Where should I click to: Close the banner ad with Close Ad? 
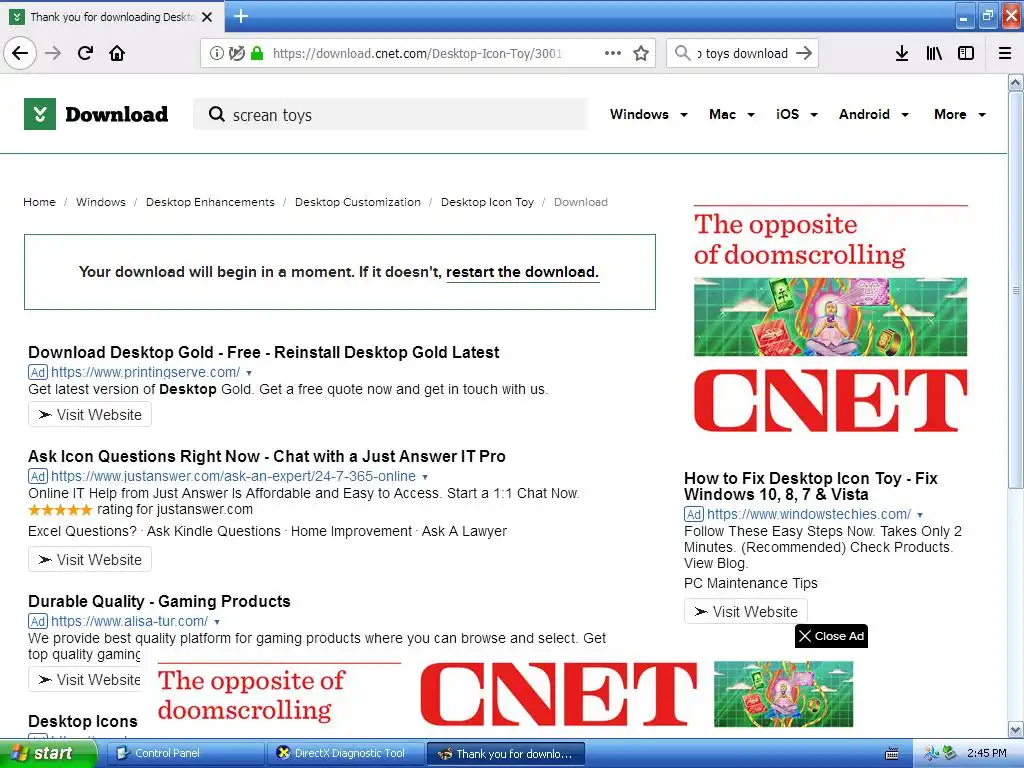coord(831,636)
